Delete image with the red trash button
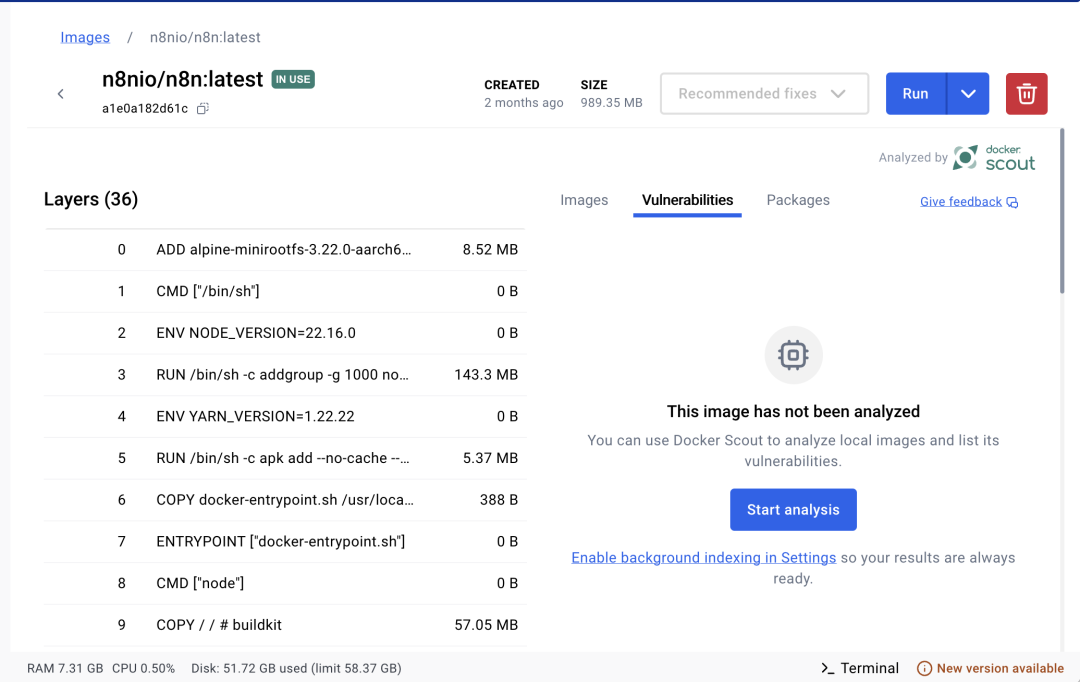This screenshot has width=1080, height=682. click(x=1026, y=94)
